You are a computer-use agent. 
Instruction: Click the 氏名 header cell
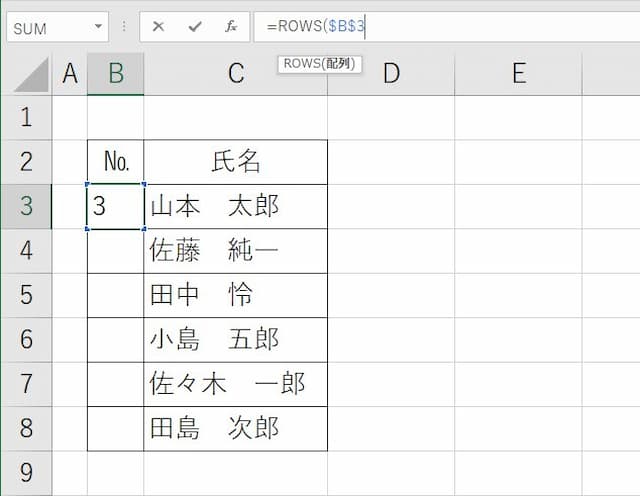pos(236,162)
